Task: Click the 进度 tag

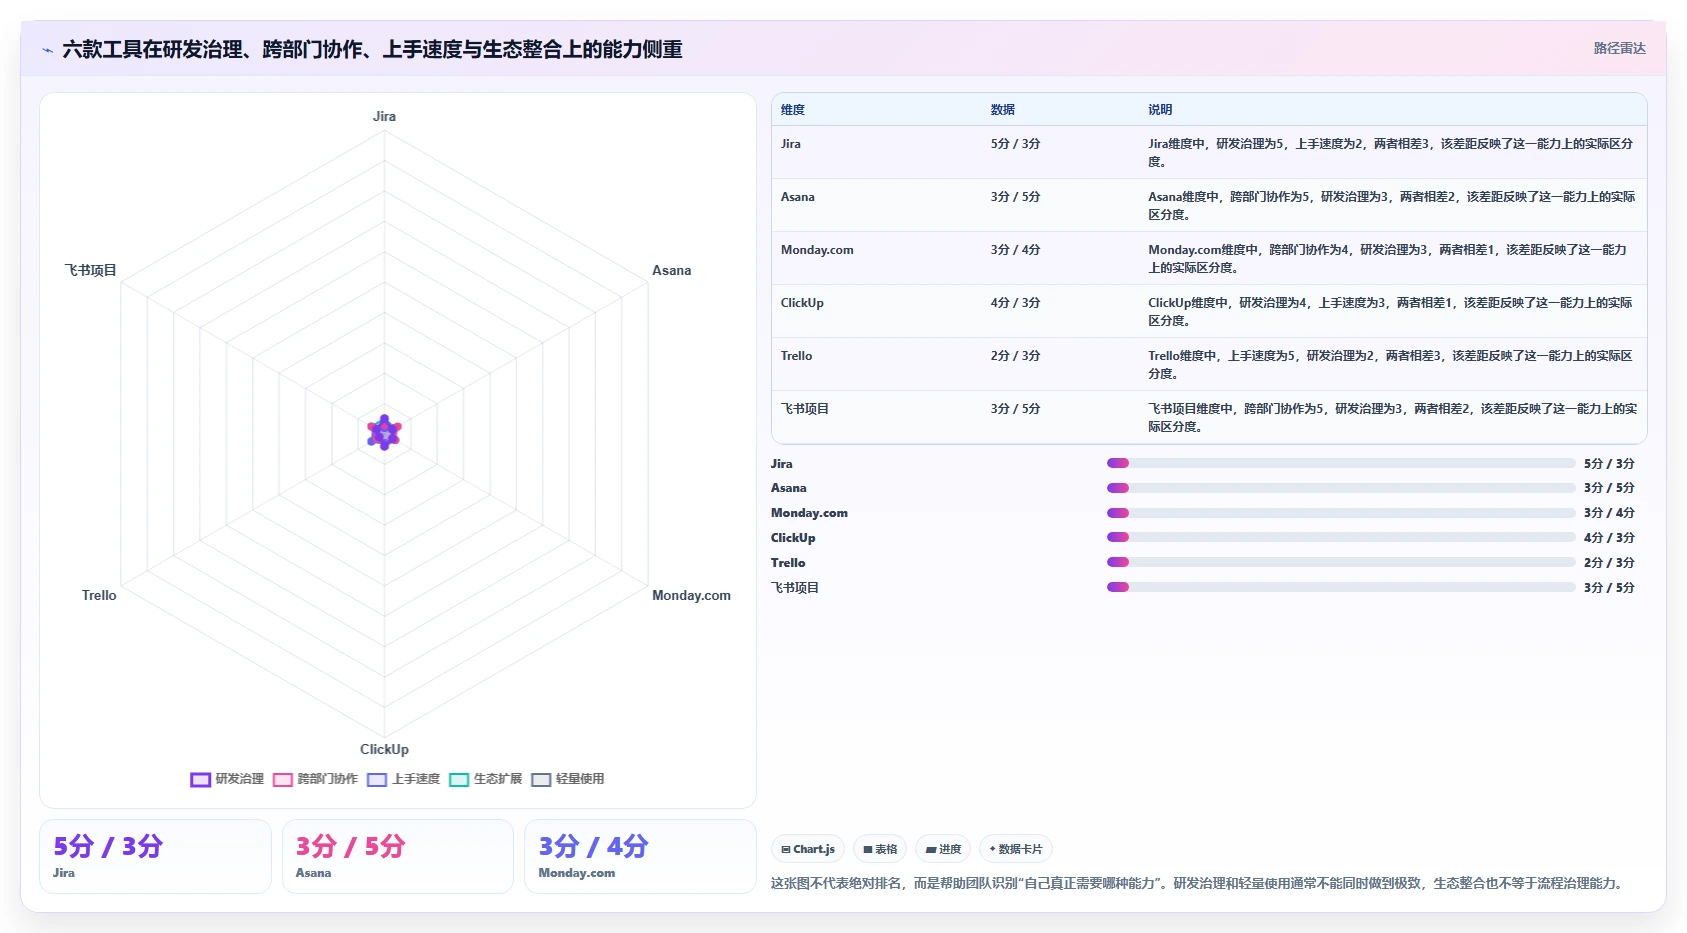Action: (x=943, y=849)
